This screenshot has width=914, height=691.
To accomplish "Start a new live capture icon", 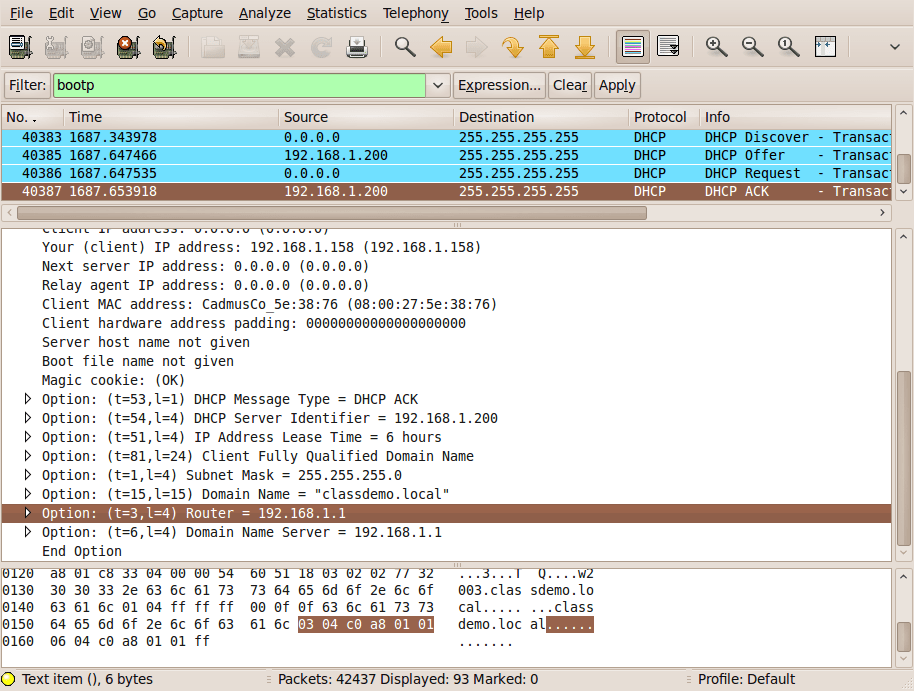I will [92, 47].
